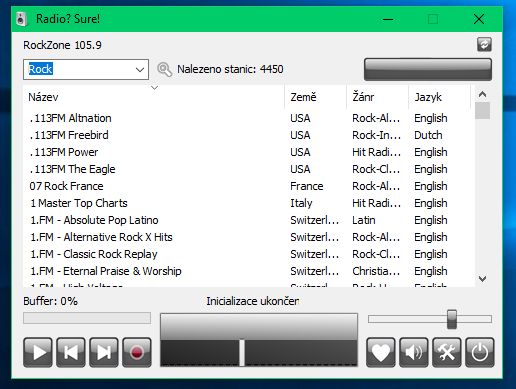516x389 pixels.
Task: Minimize the Radio? Sure! window
Action: 388,19
